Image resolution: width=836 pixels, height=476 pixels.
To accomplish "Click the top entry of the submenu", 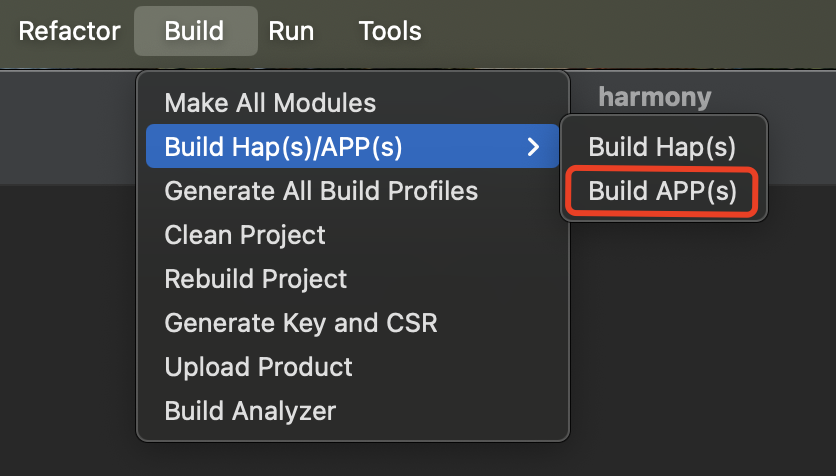I will (x=662, y=148).
